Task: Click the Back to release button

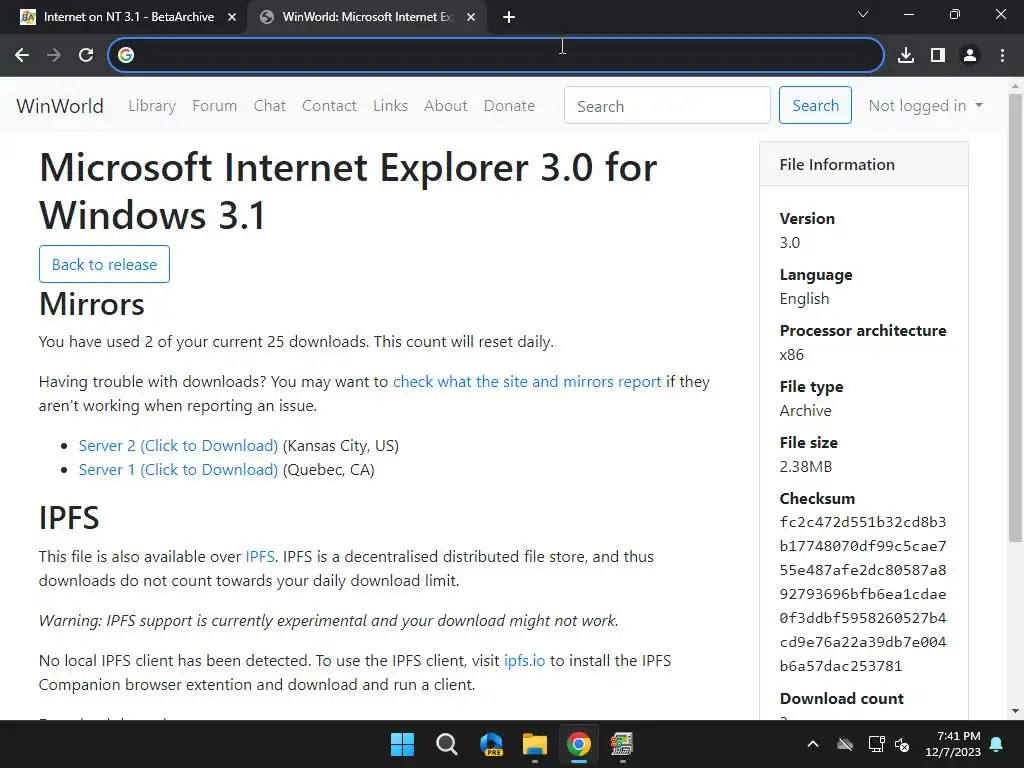Action: pyautogui.click(x=104, y=264)
